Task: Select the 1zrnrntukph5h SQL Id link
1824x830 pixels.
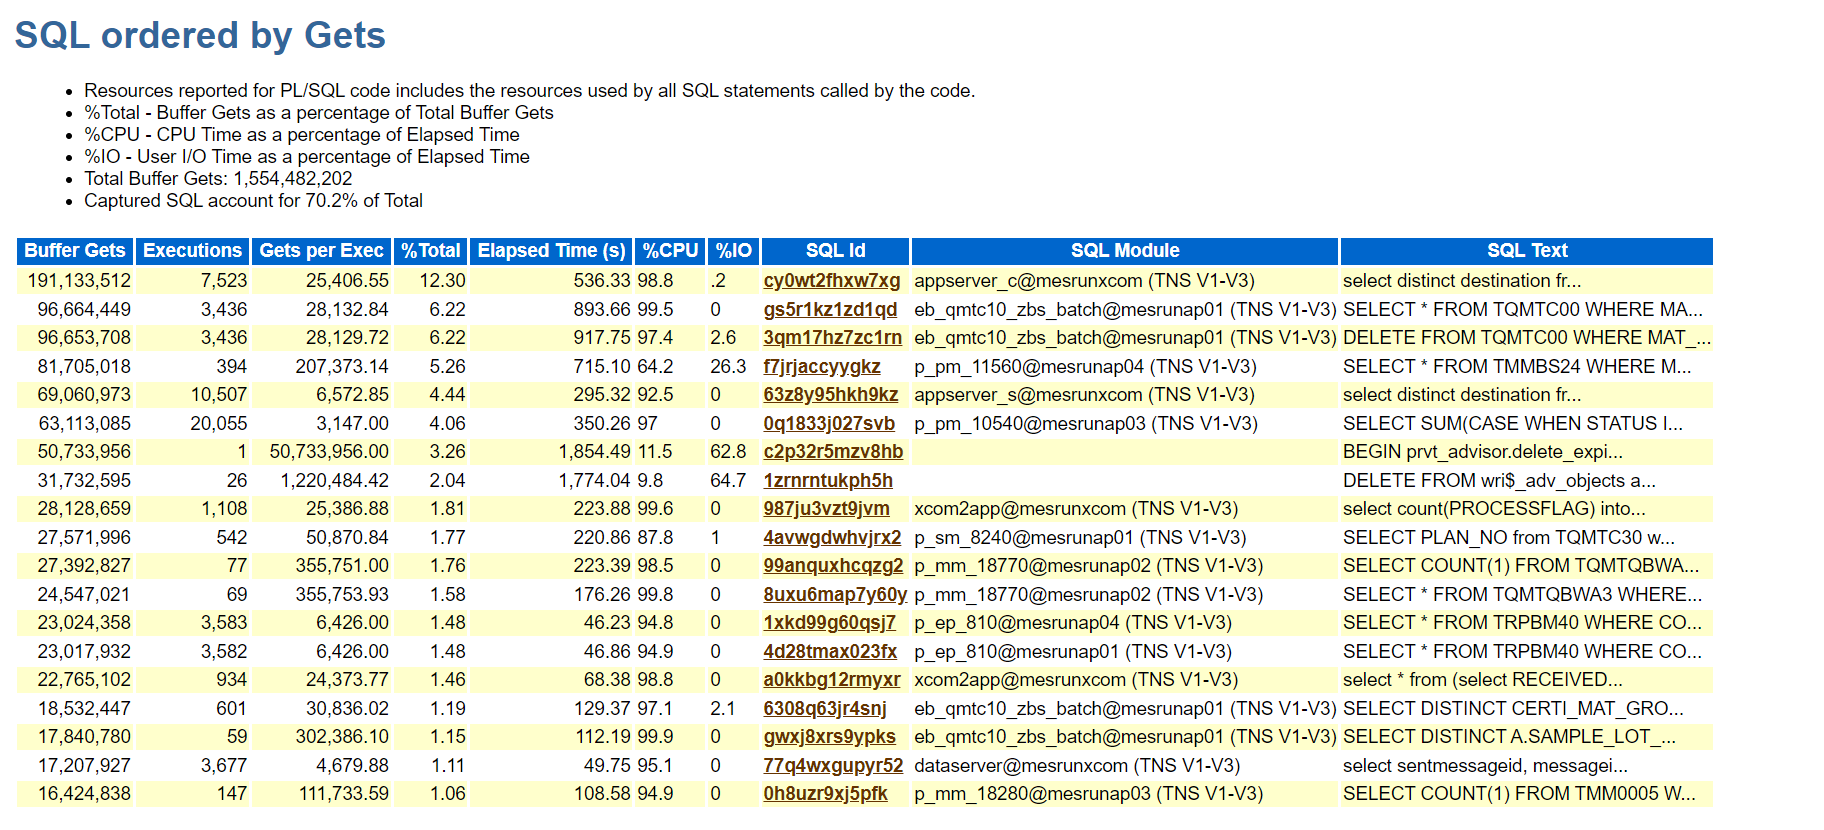Action: 827,481
